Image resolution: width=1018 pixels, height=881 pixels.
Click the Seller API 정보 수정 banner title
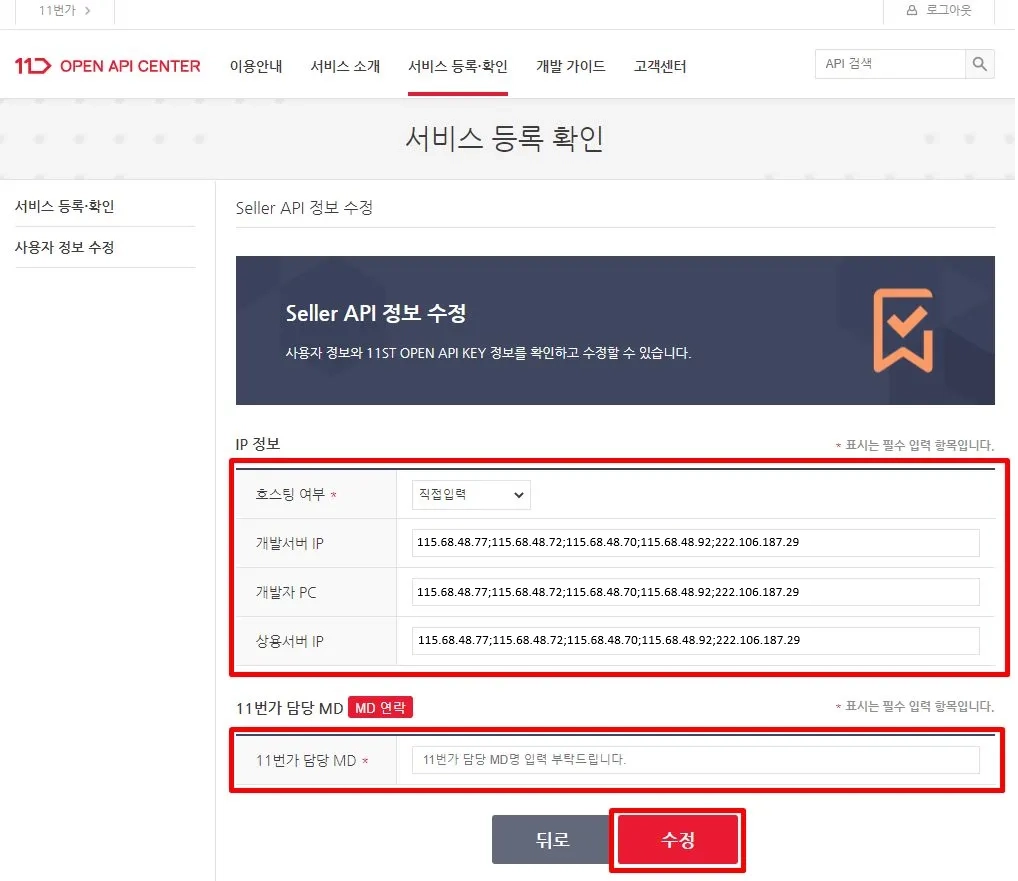click(x=376, y=314)
